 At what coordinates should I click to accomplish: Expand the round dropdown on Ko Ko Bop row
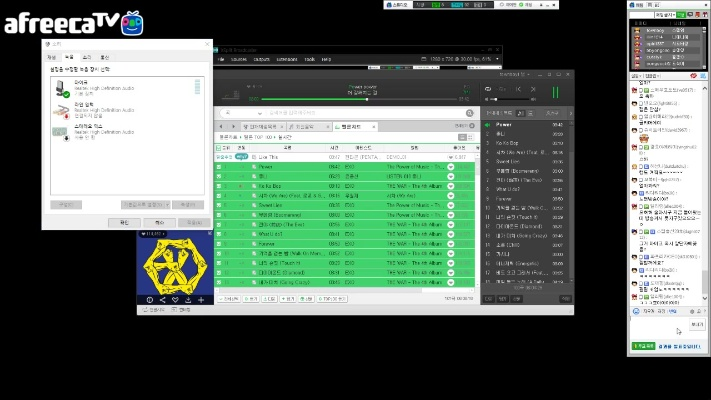(x=451, y=186)
